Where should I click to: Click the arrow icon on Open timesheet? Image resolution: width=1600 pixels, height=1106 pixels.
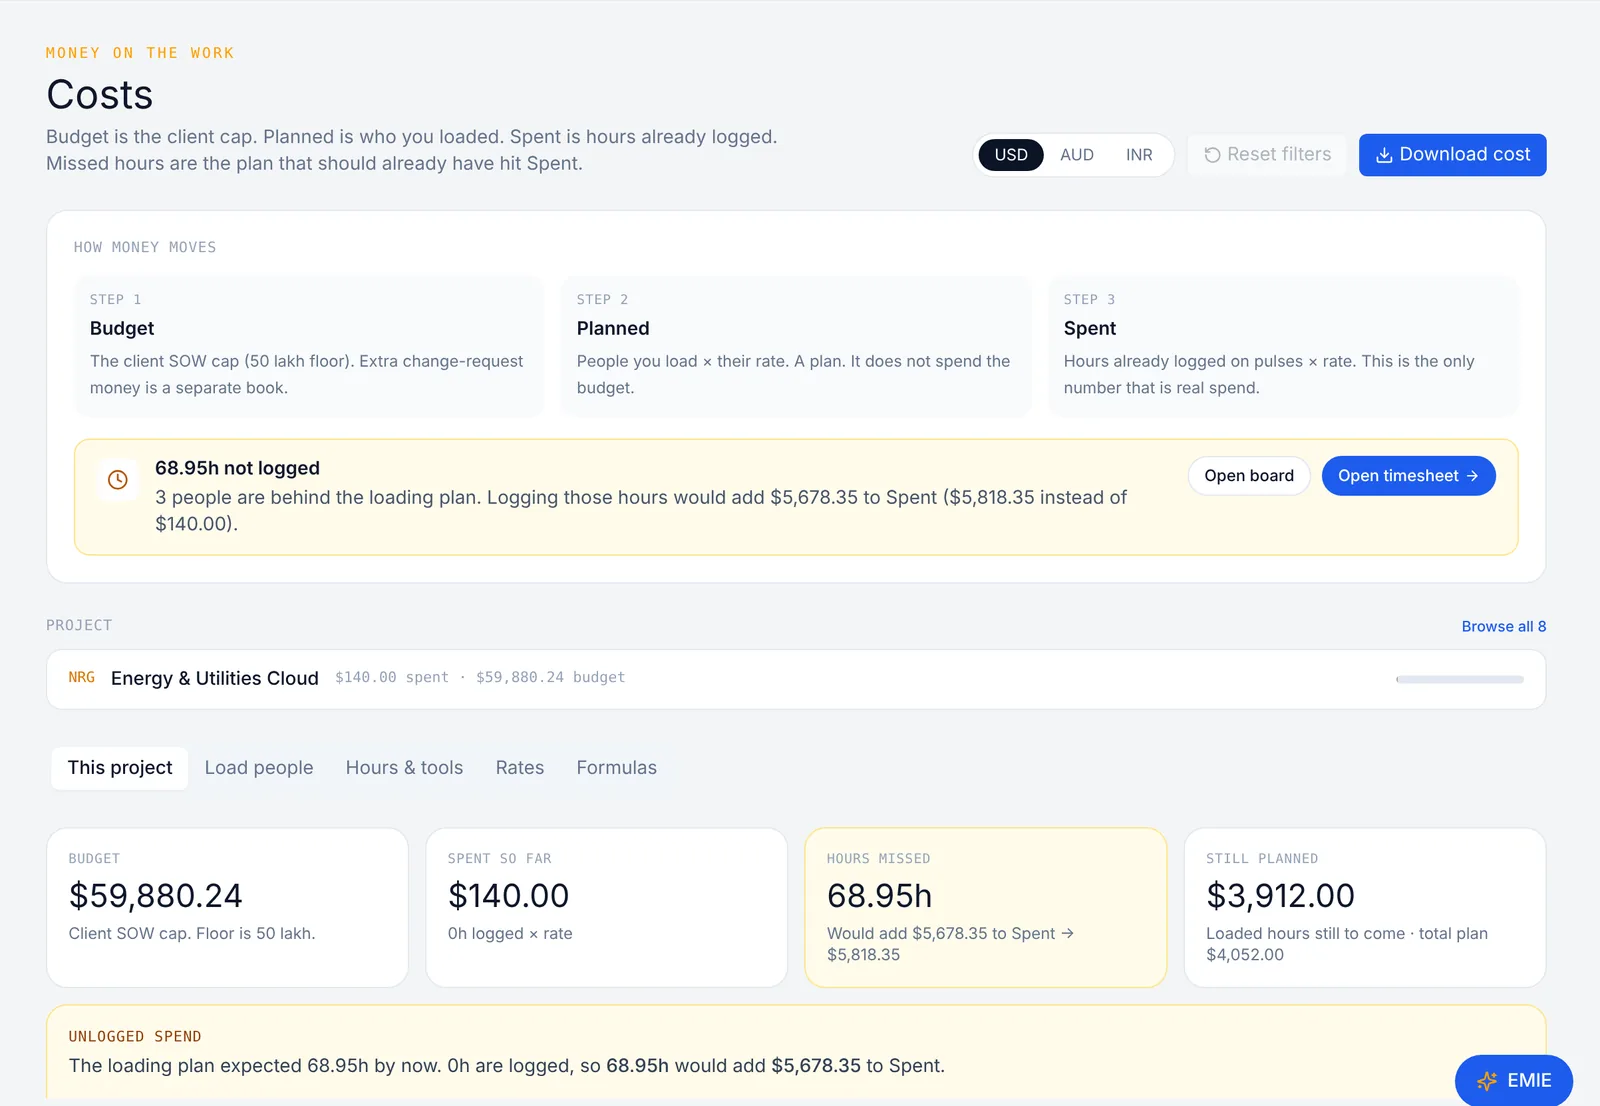tap(1472, 476)
